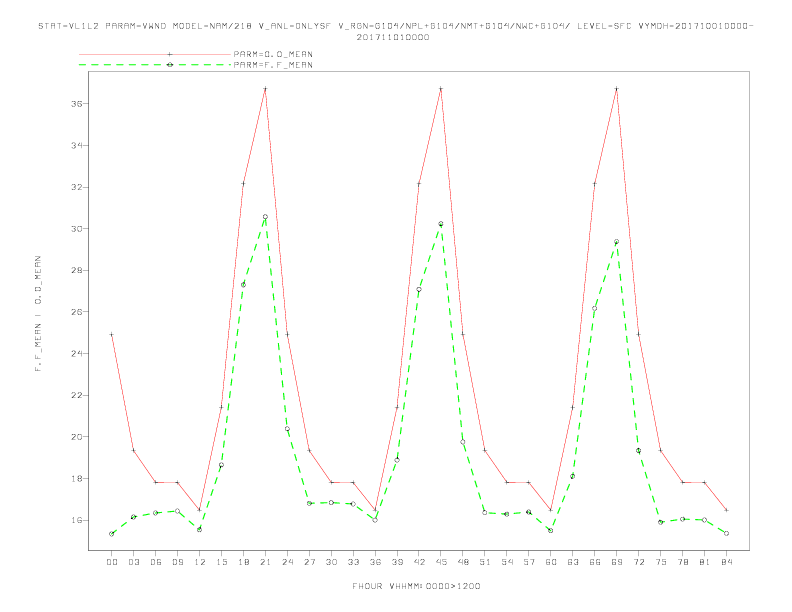Click y-axis tick label 30
This screenshot has width=792, height=612.
pyautogui.click(x=77, y=229)
